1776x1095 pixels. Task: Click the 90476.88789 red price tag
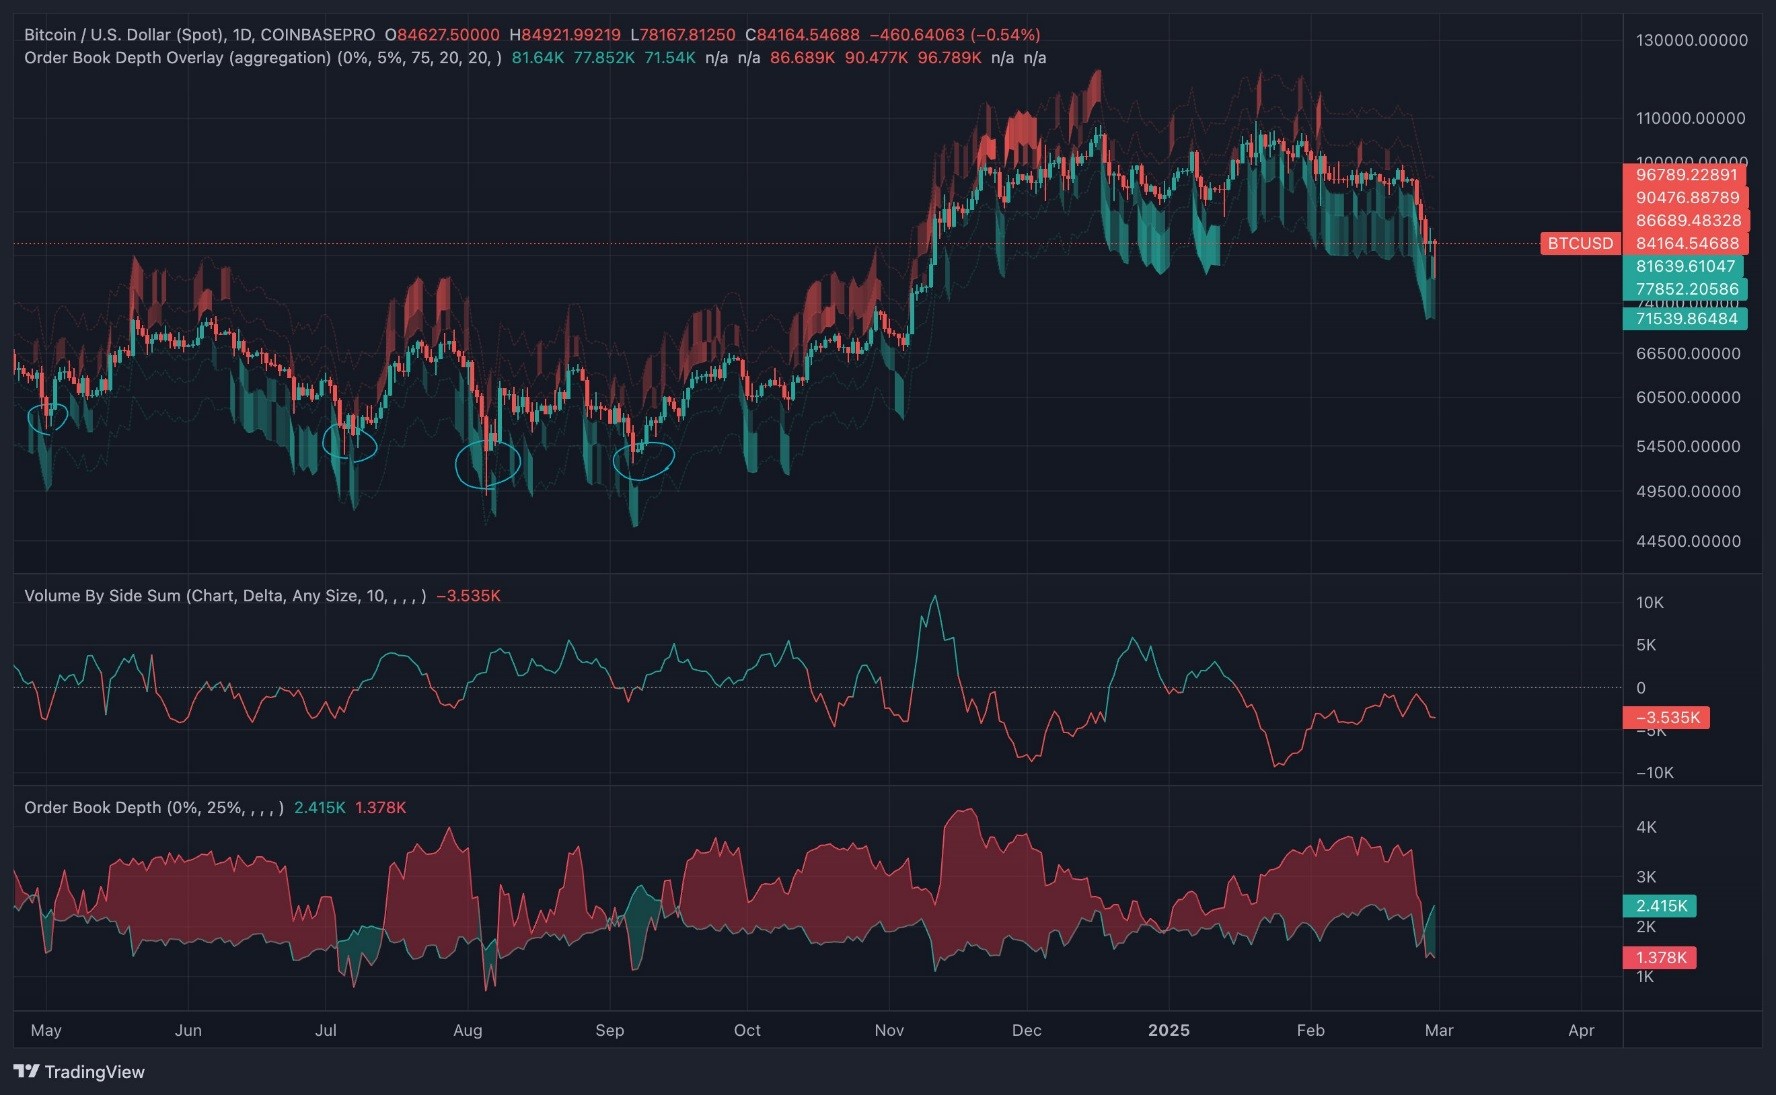pyautogui.click(x=1686, y=197)
